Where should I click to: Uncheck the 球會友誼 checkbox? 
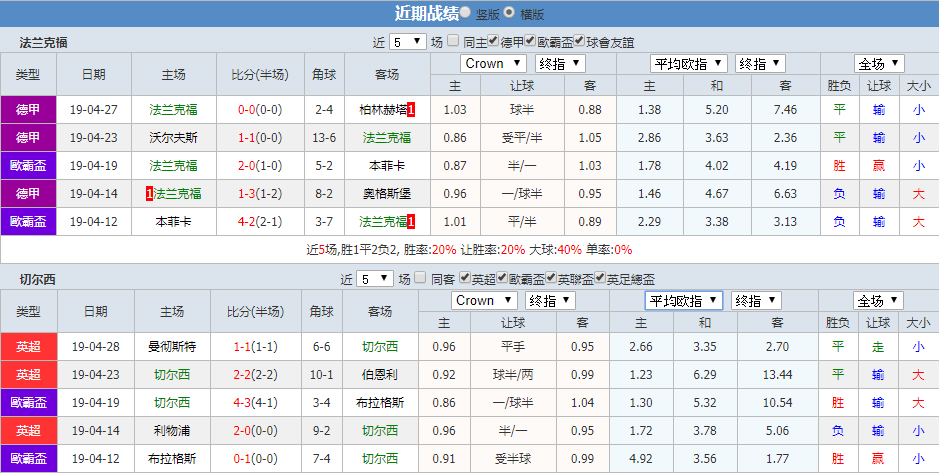pos(579,41)
